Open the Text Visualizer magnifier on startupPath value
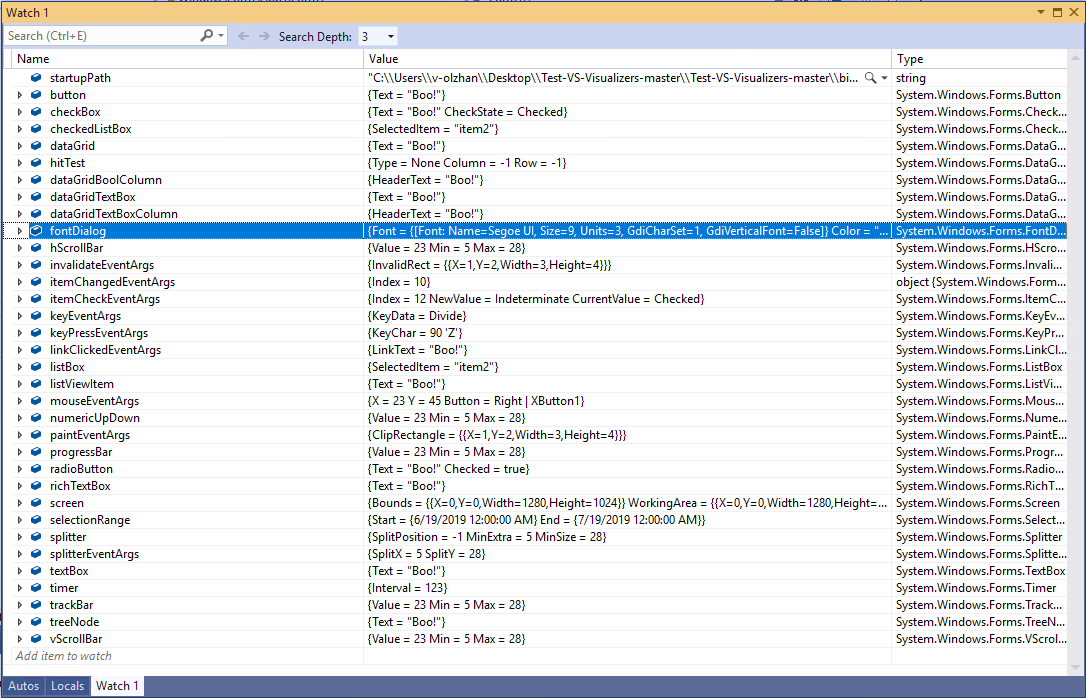This screenshot has height=698, width=1086. (869, 77)
